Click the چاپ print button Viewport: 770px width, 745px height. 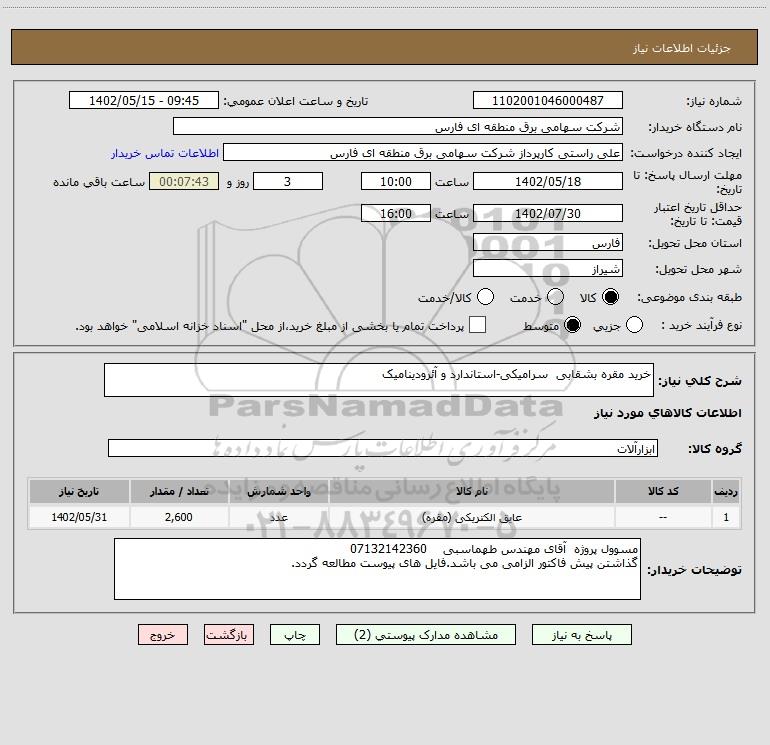295,635
